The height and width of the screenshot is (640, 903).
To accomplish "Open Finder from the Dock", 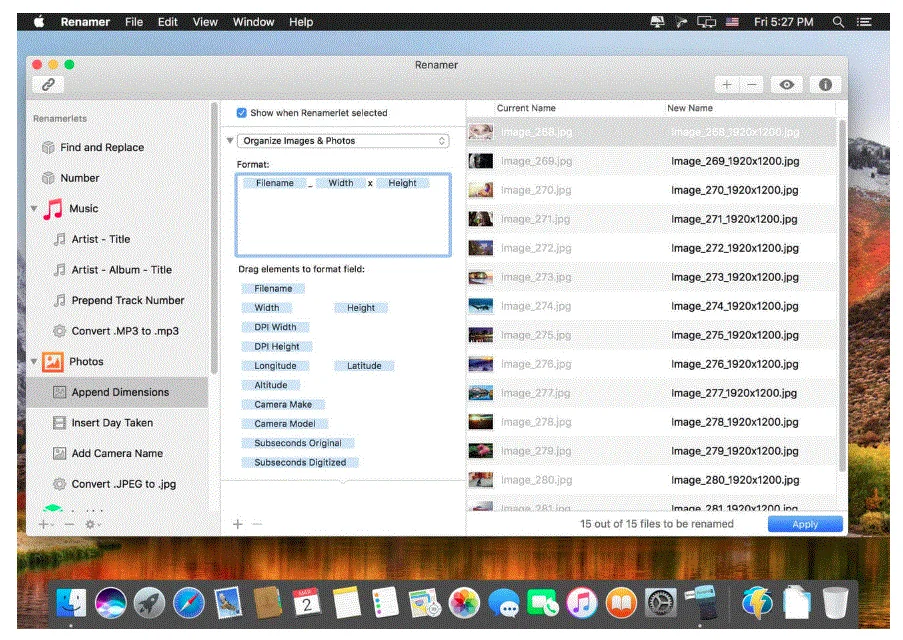I will click(x=71, y=603).
